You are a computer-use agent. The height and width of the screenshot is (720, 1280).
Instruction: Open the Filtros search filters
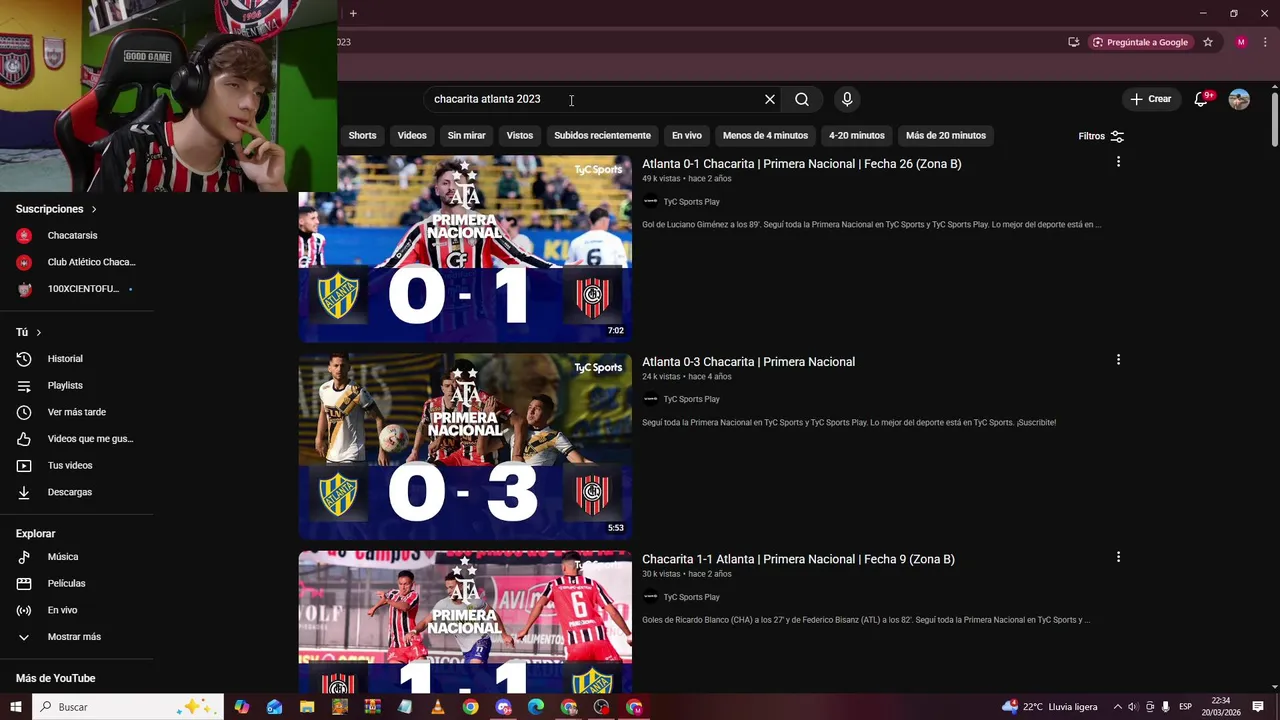(x=1101, y=136)
